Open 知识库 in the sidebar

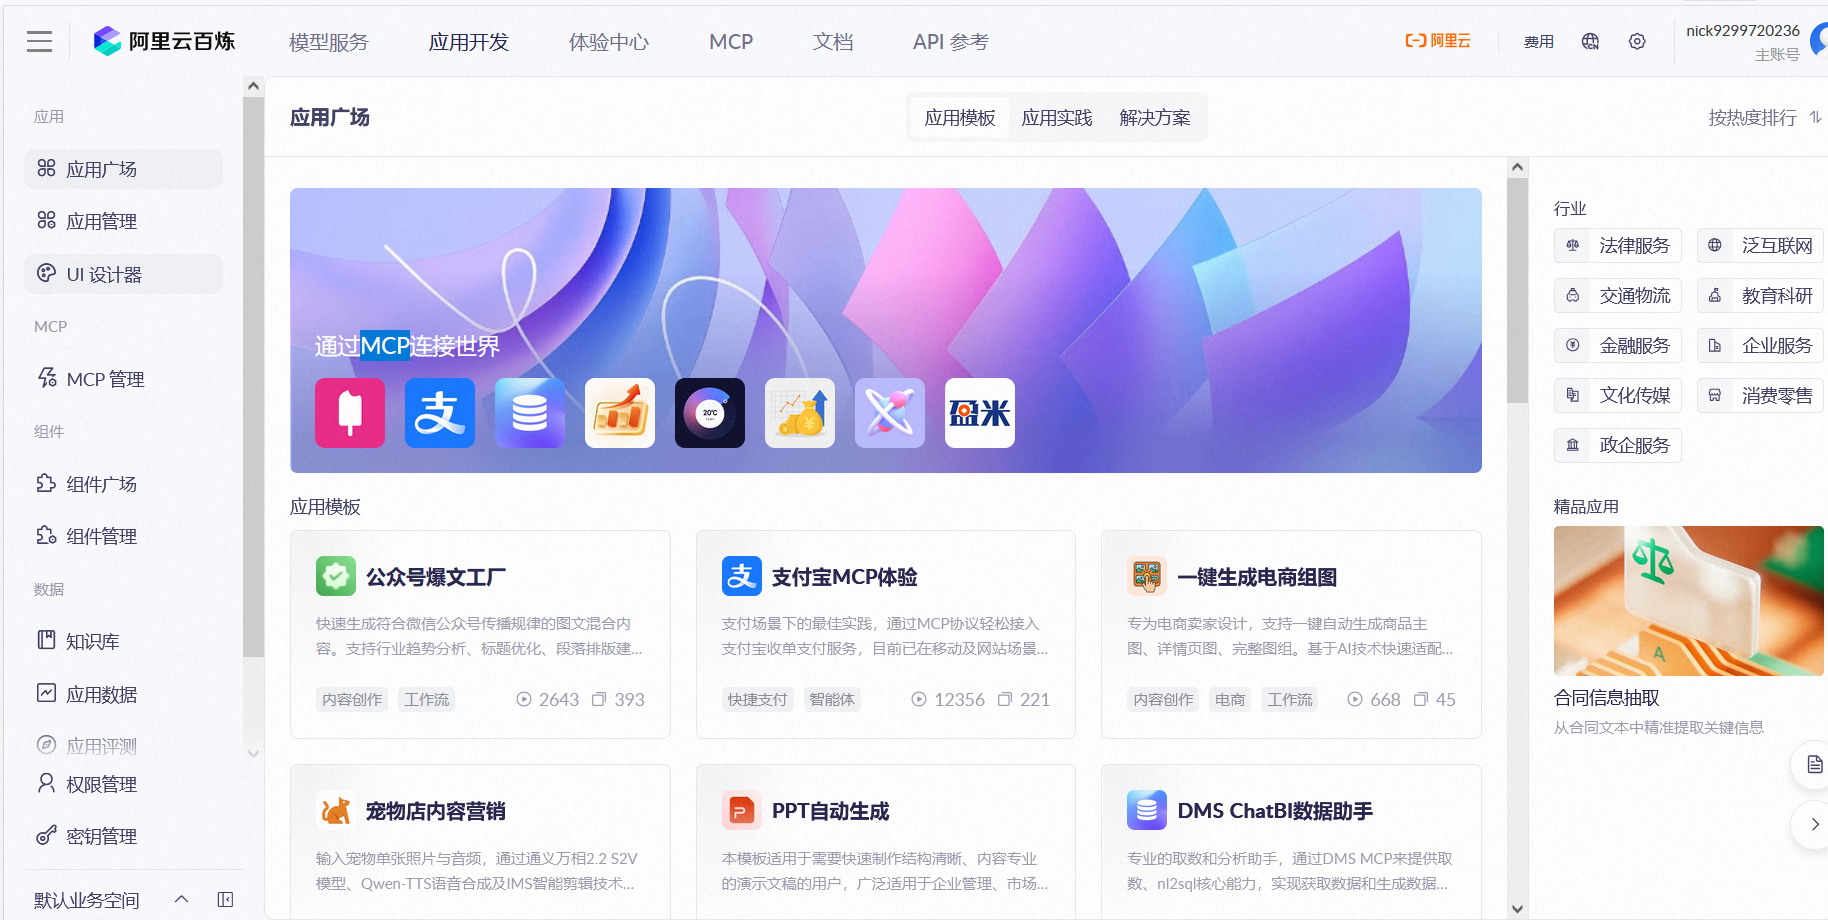[123, 641]
